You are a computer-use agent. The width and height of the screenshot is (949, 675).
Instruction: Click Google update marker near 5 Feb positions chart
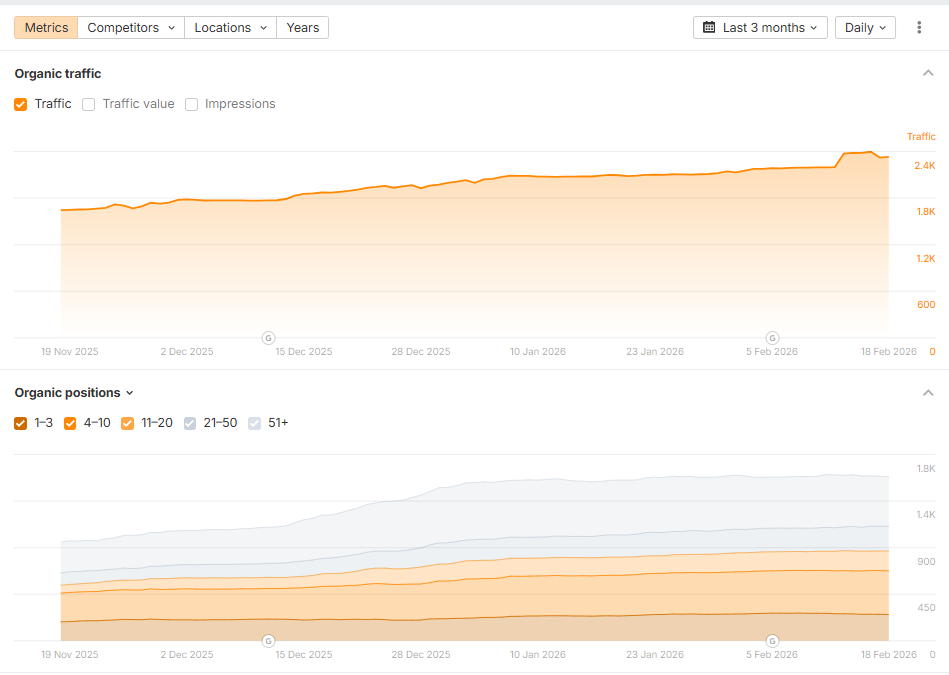tap(772, 641)
